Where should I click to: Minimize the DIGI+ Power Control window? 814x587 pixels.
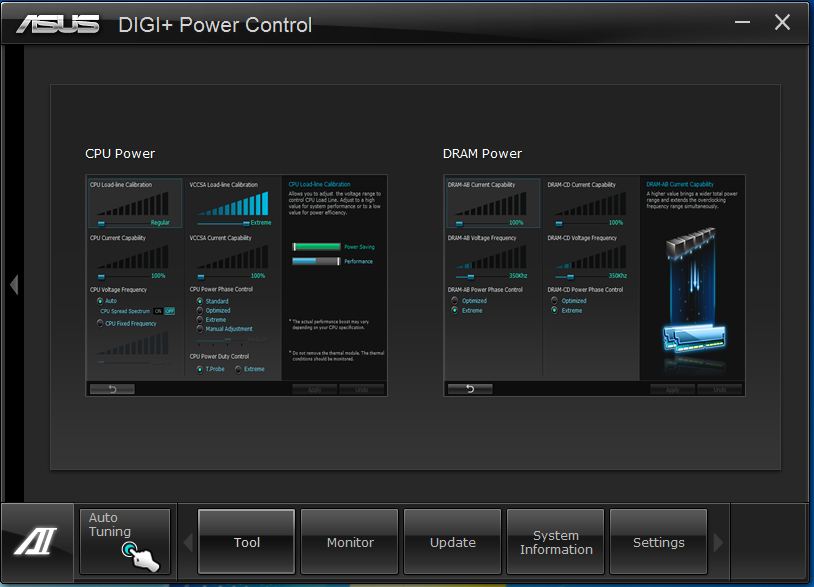[742, 22]
